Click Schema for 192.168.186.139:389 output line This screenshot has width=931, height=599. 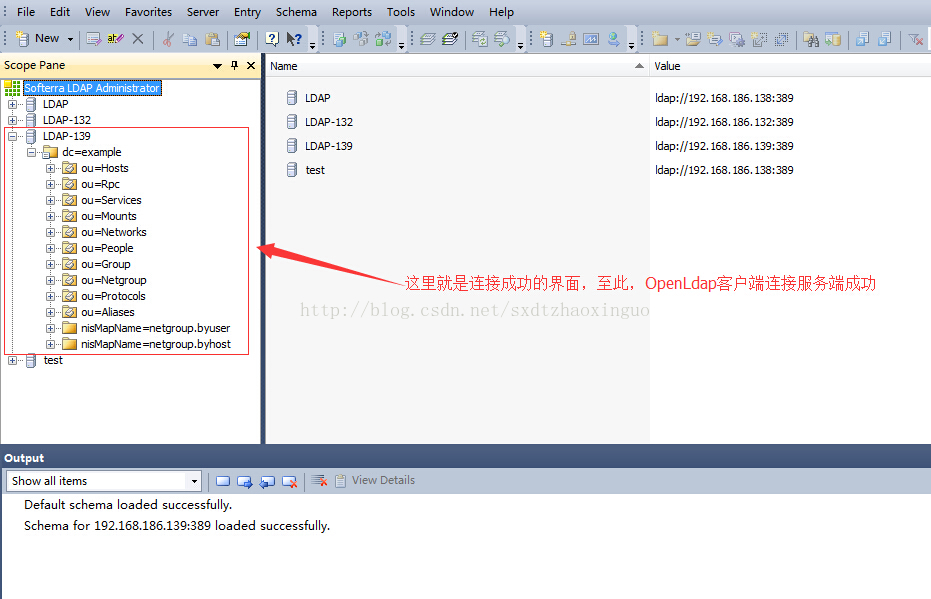click(x=177, y=526)
